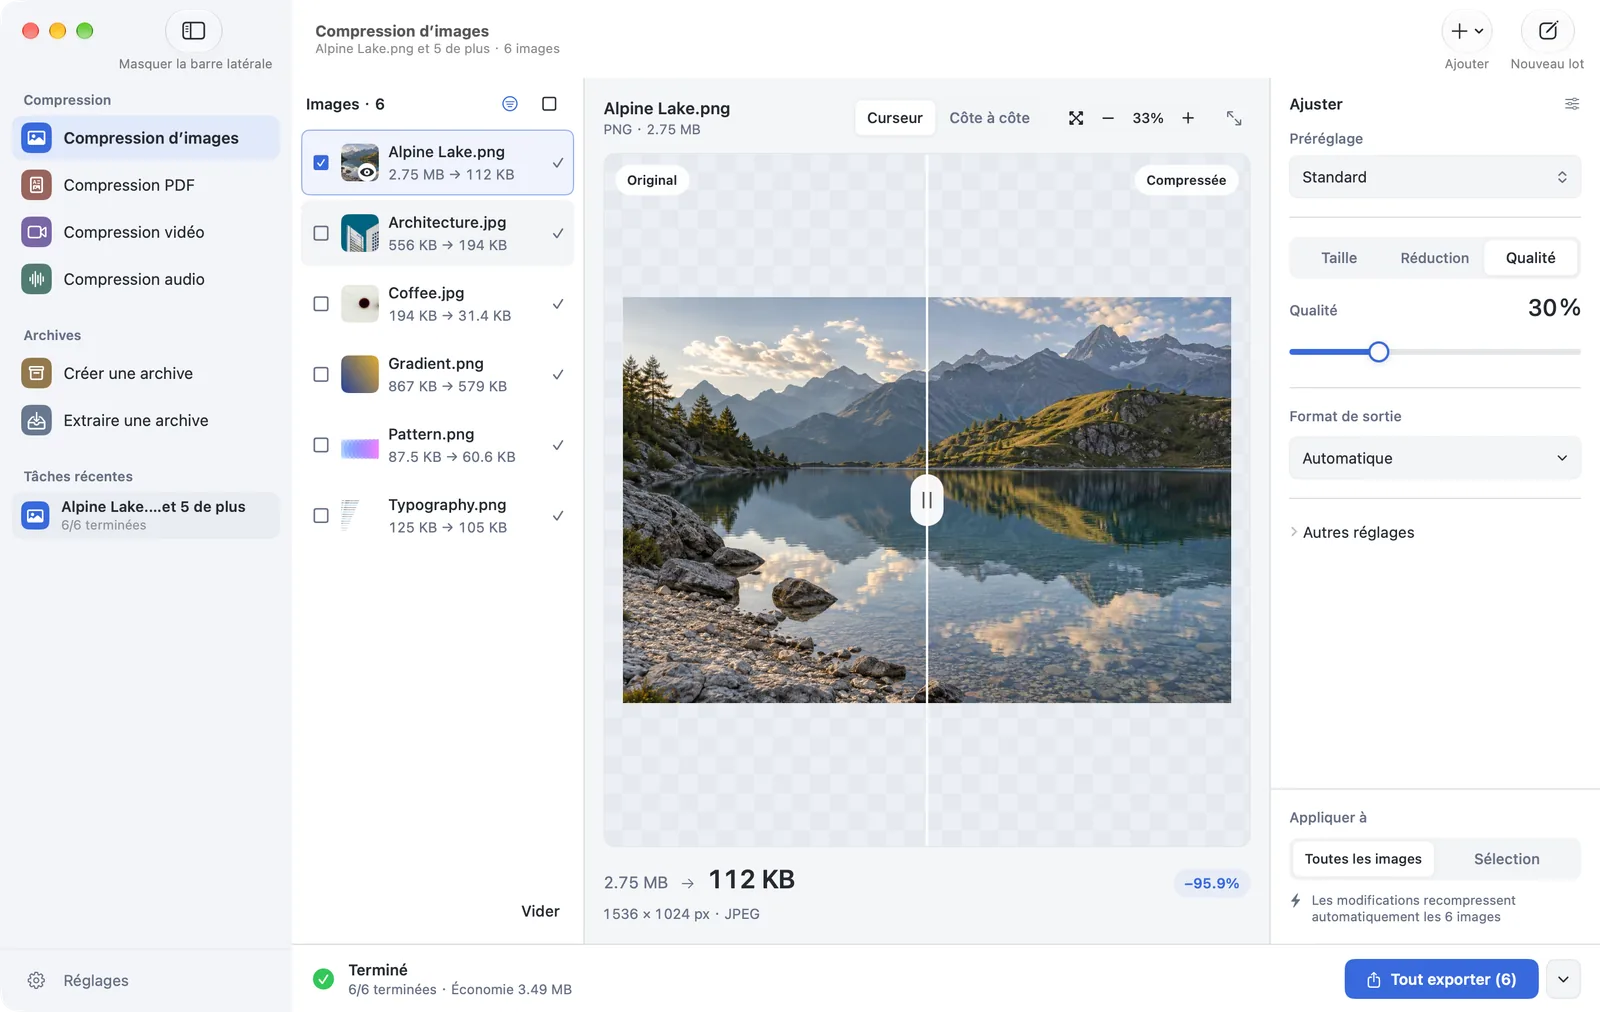Viewport: 1600px width, 1012px height.
Task: Switch to the Réduction tab
Action: click(1434, 258)
